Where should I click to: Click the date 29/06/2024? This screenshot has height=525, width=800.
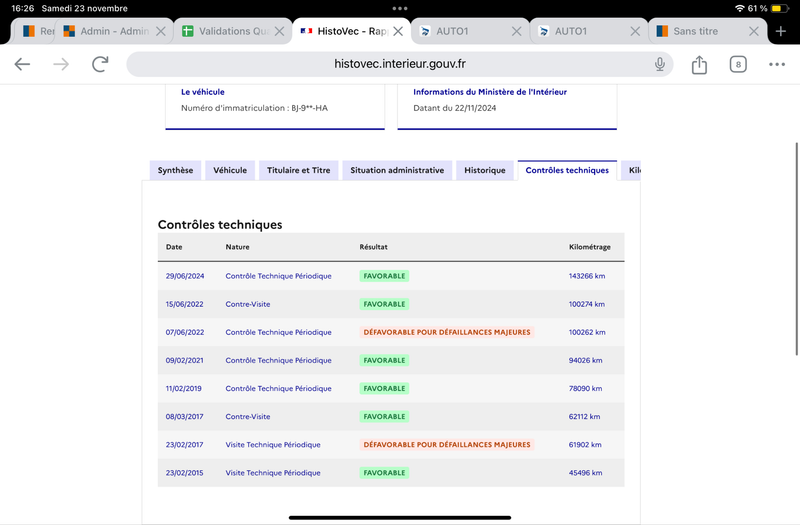click(185, 276)
